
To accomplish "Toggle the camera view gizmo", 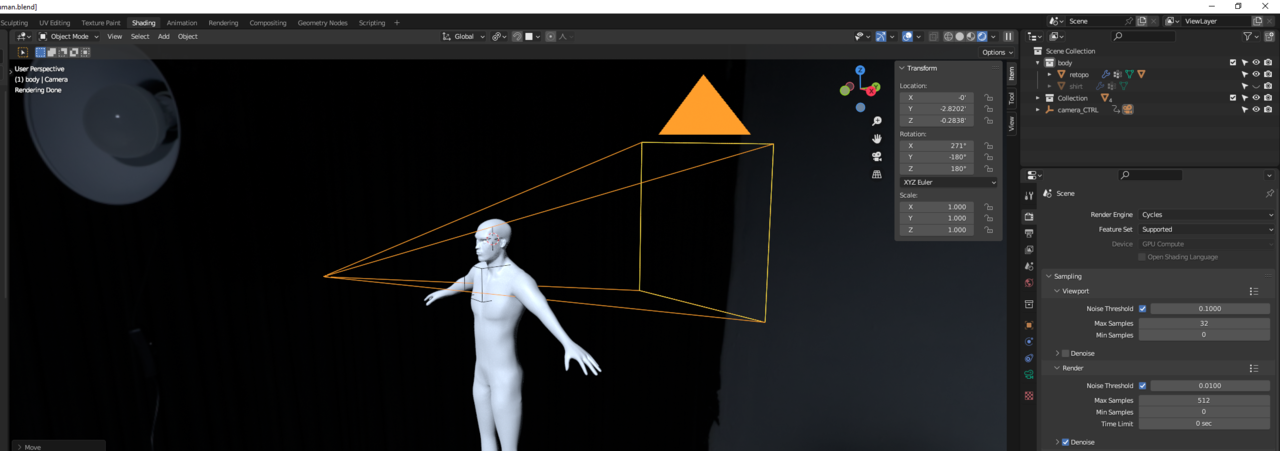I will click(x=877, y=156).
